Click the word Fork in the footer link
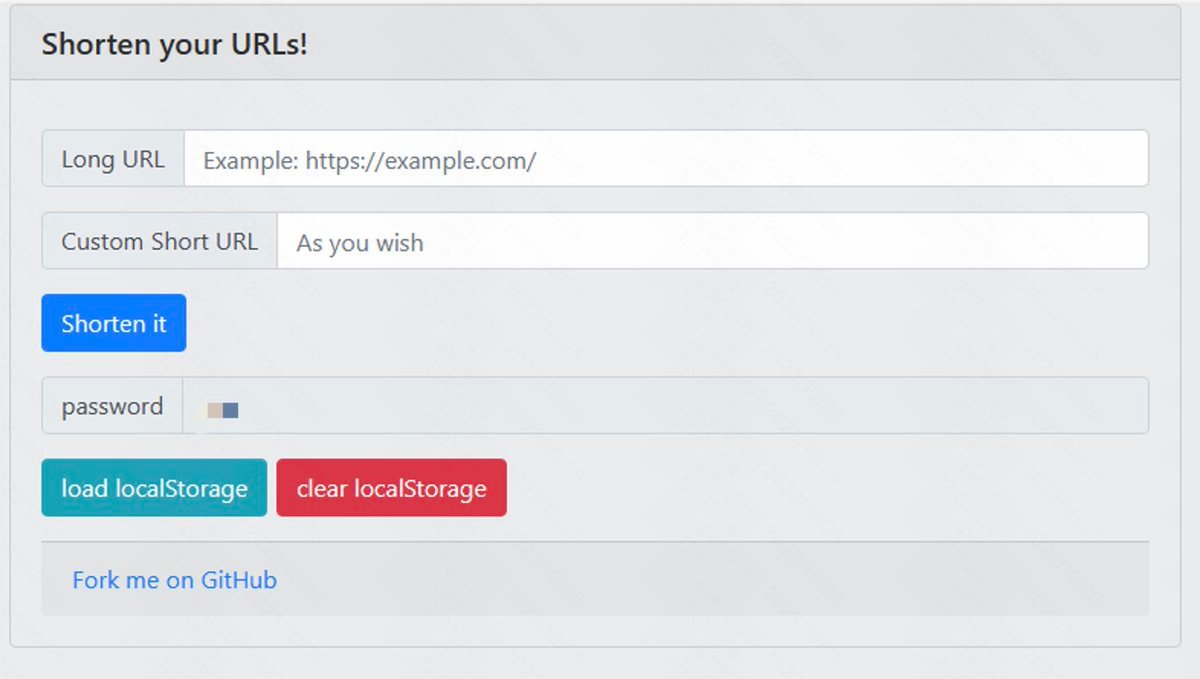The image size is (1200, 679). point(96,580)
